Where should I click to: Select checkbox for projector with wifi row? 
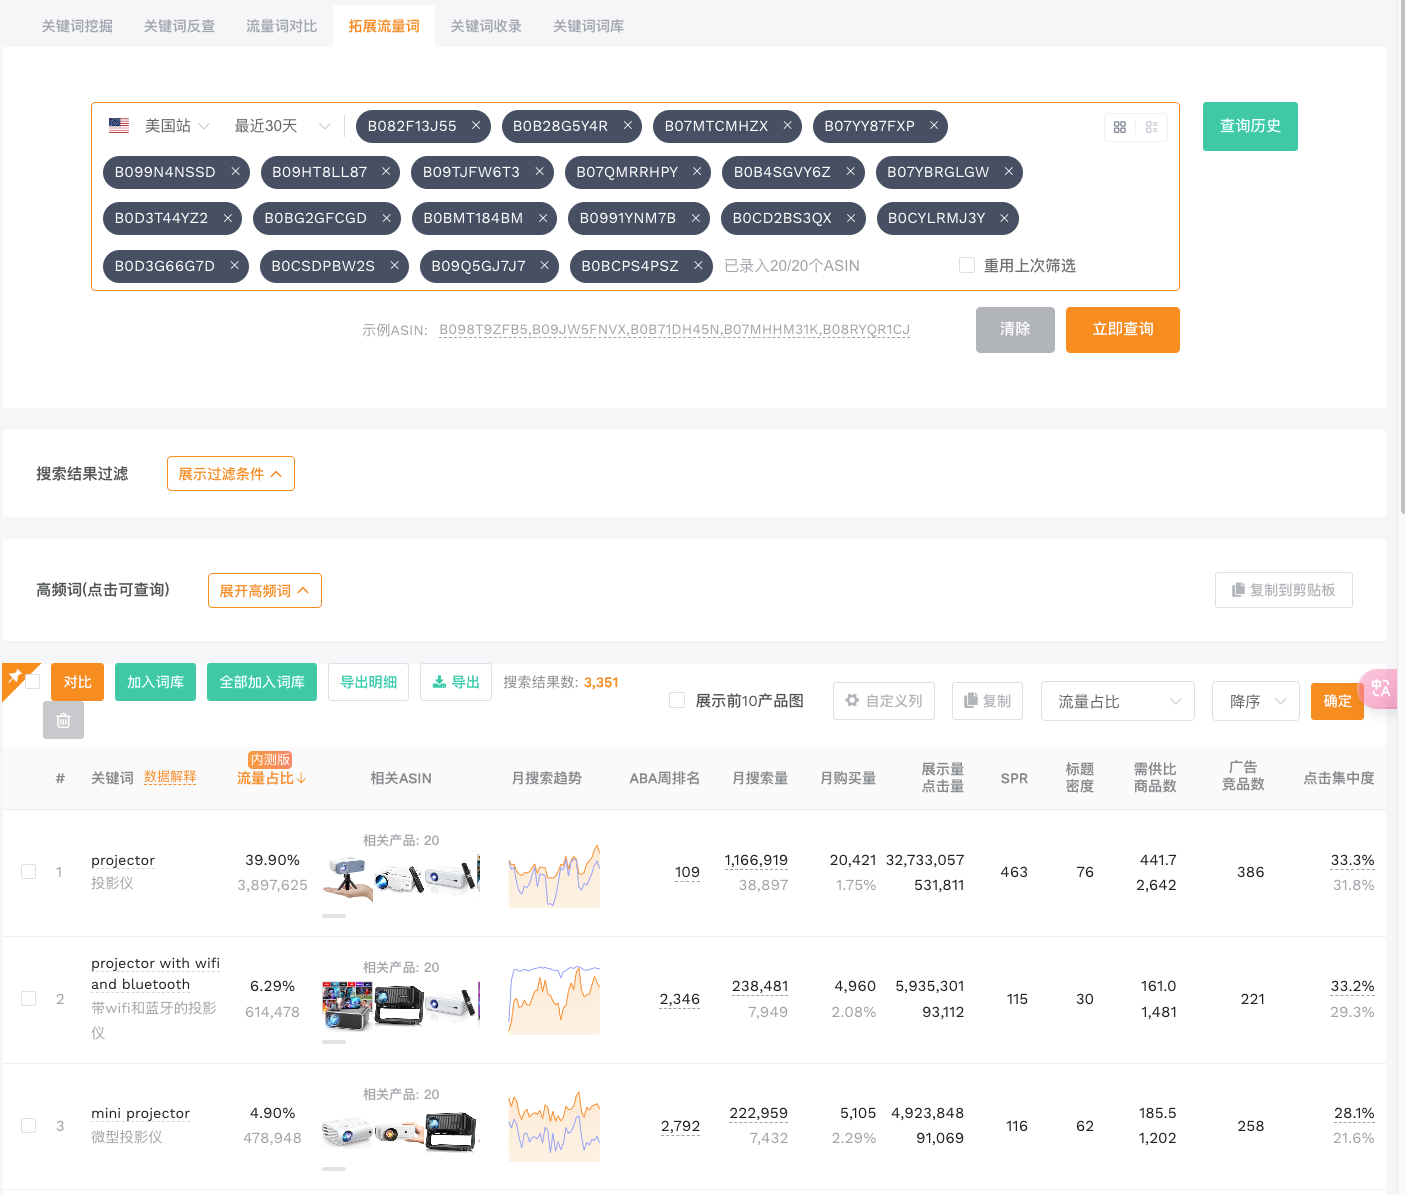[x=29, y=999]
